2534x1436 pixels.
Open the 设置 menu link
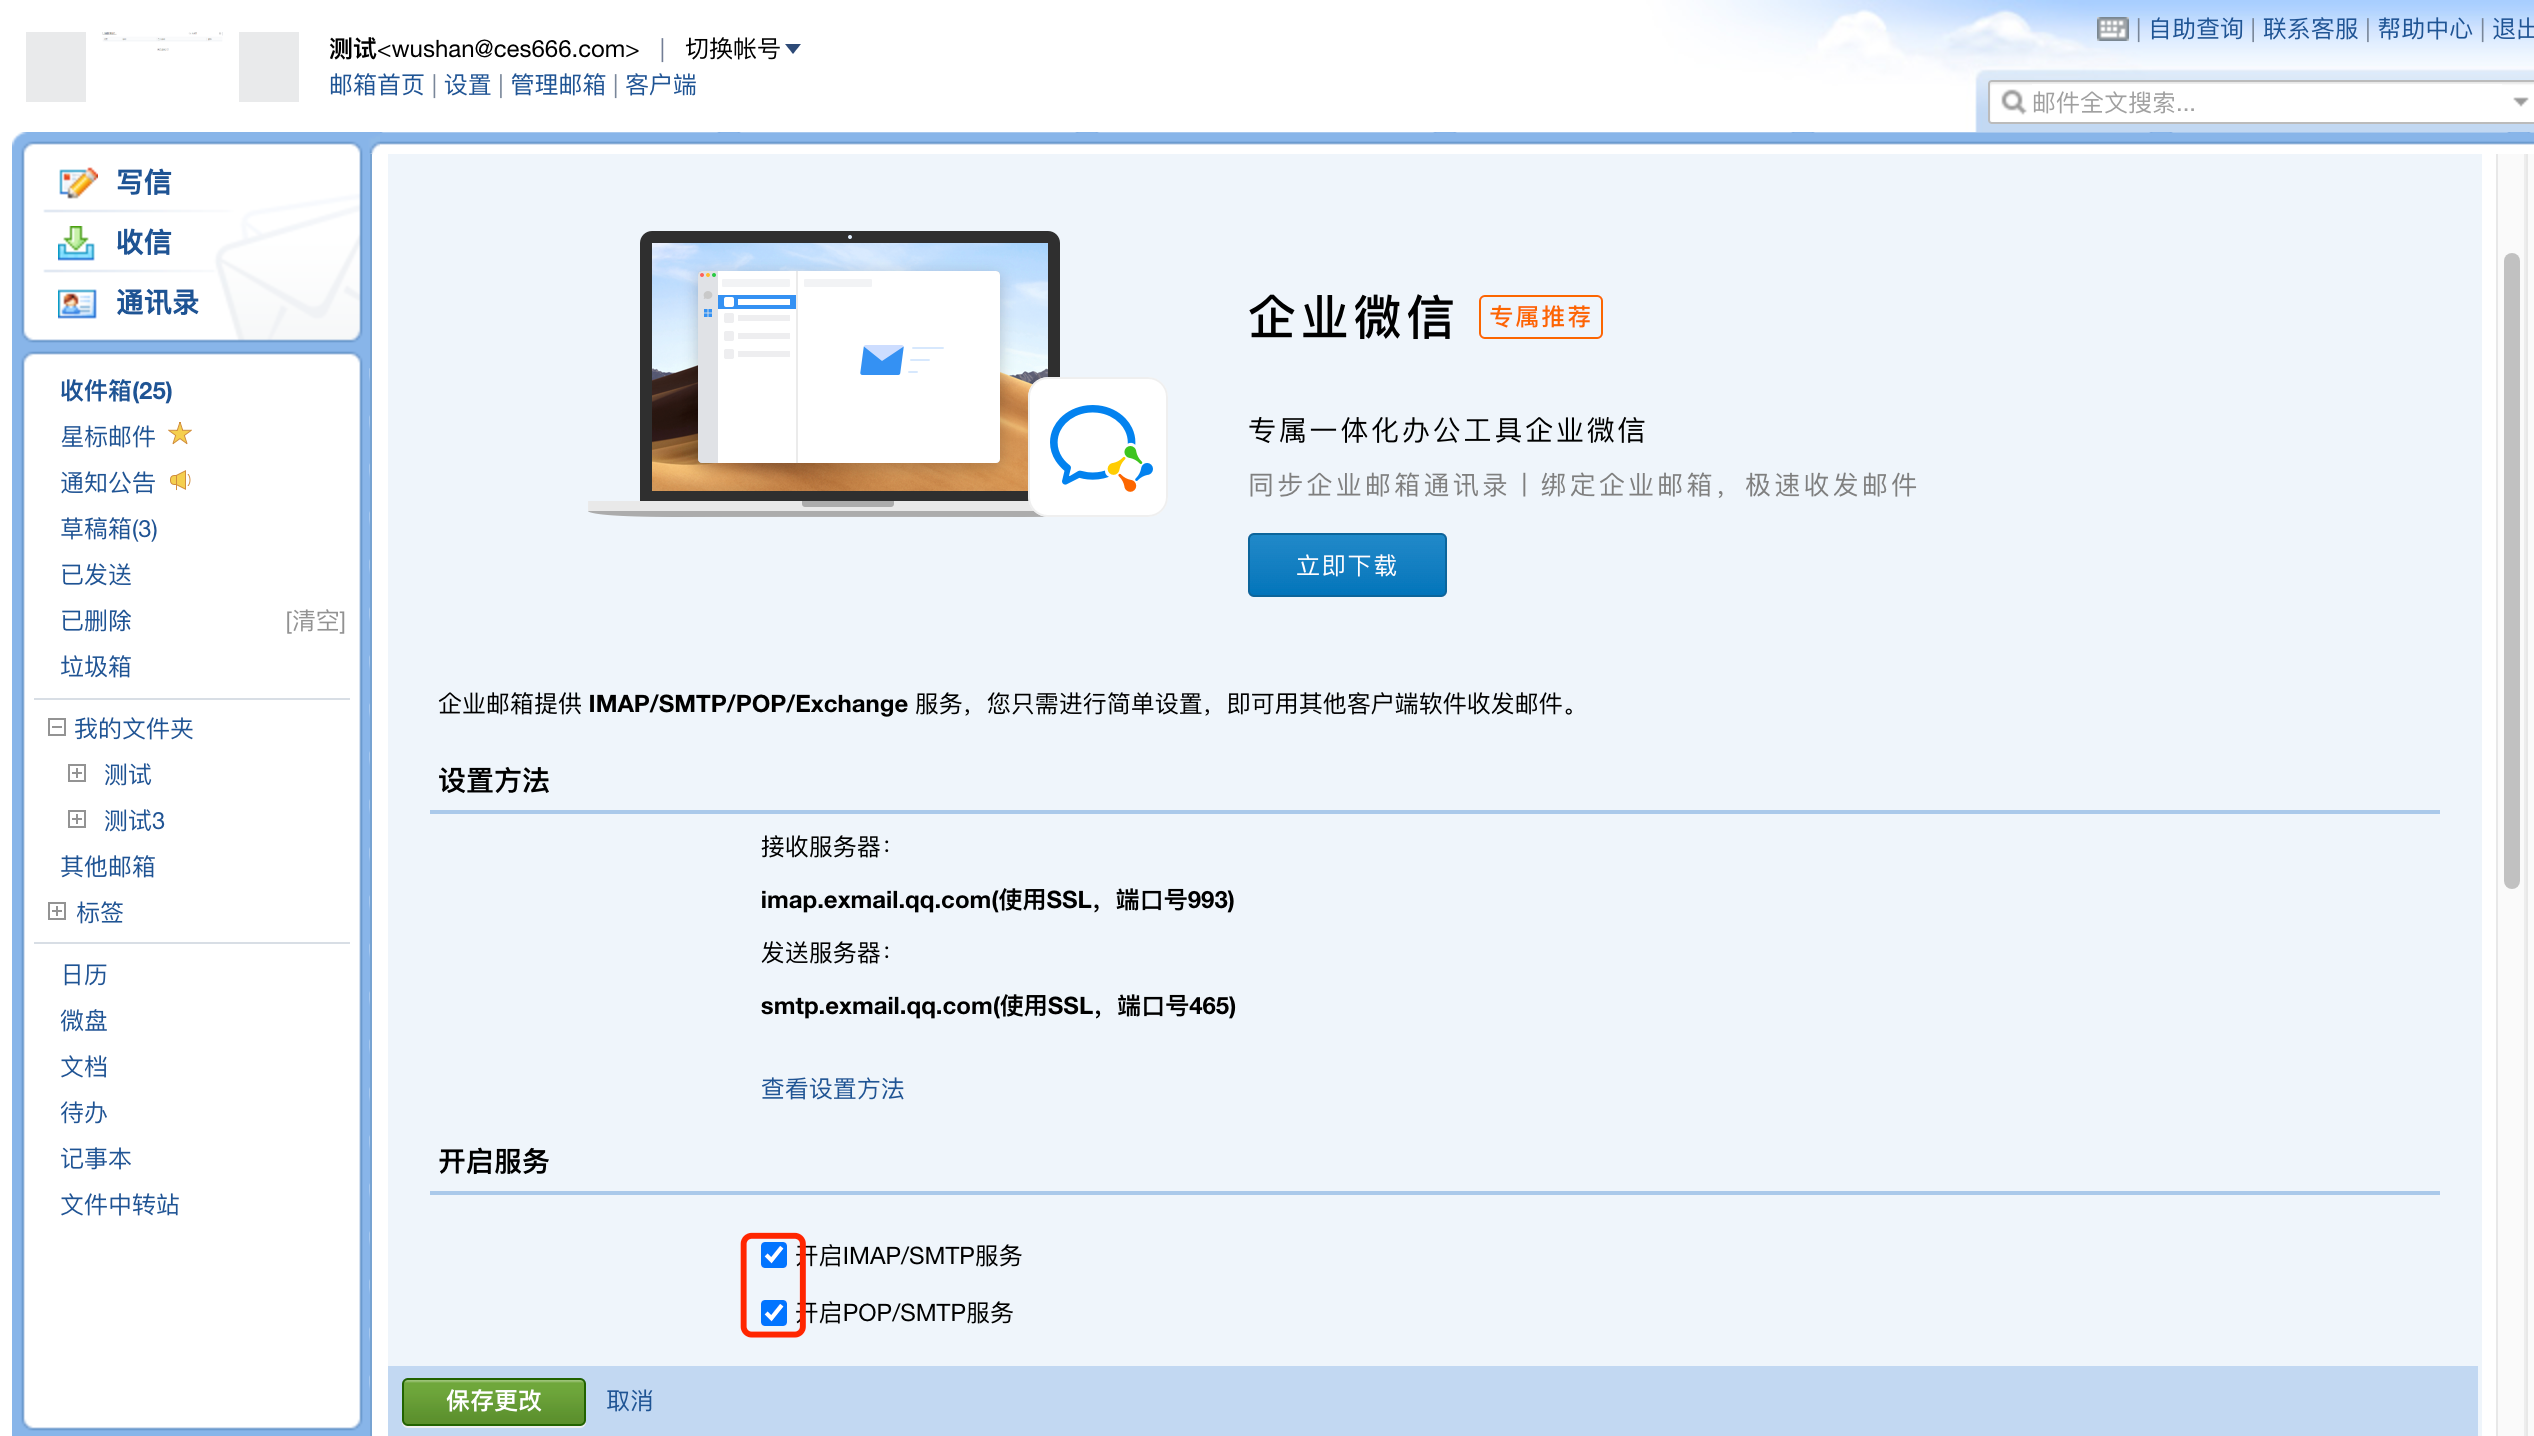[x=468, y=85]
